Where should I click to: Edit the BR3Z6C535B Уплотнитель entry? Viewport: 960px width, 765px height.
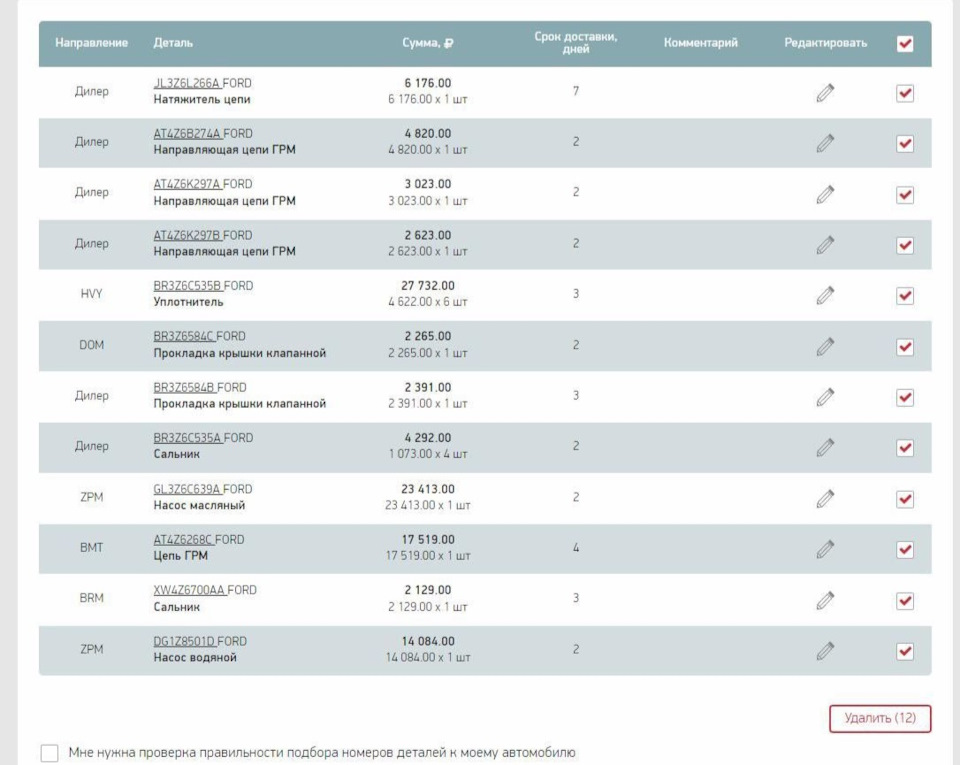tap(824, 295)
